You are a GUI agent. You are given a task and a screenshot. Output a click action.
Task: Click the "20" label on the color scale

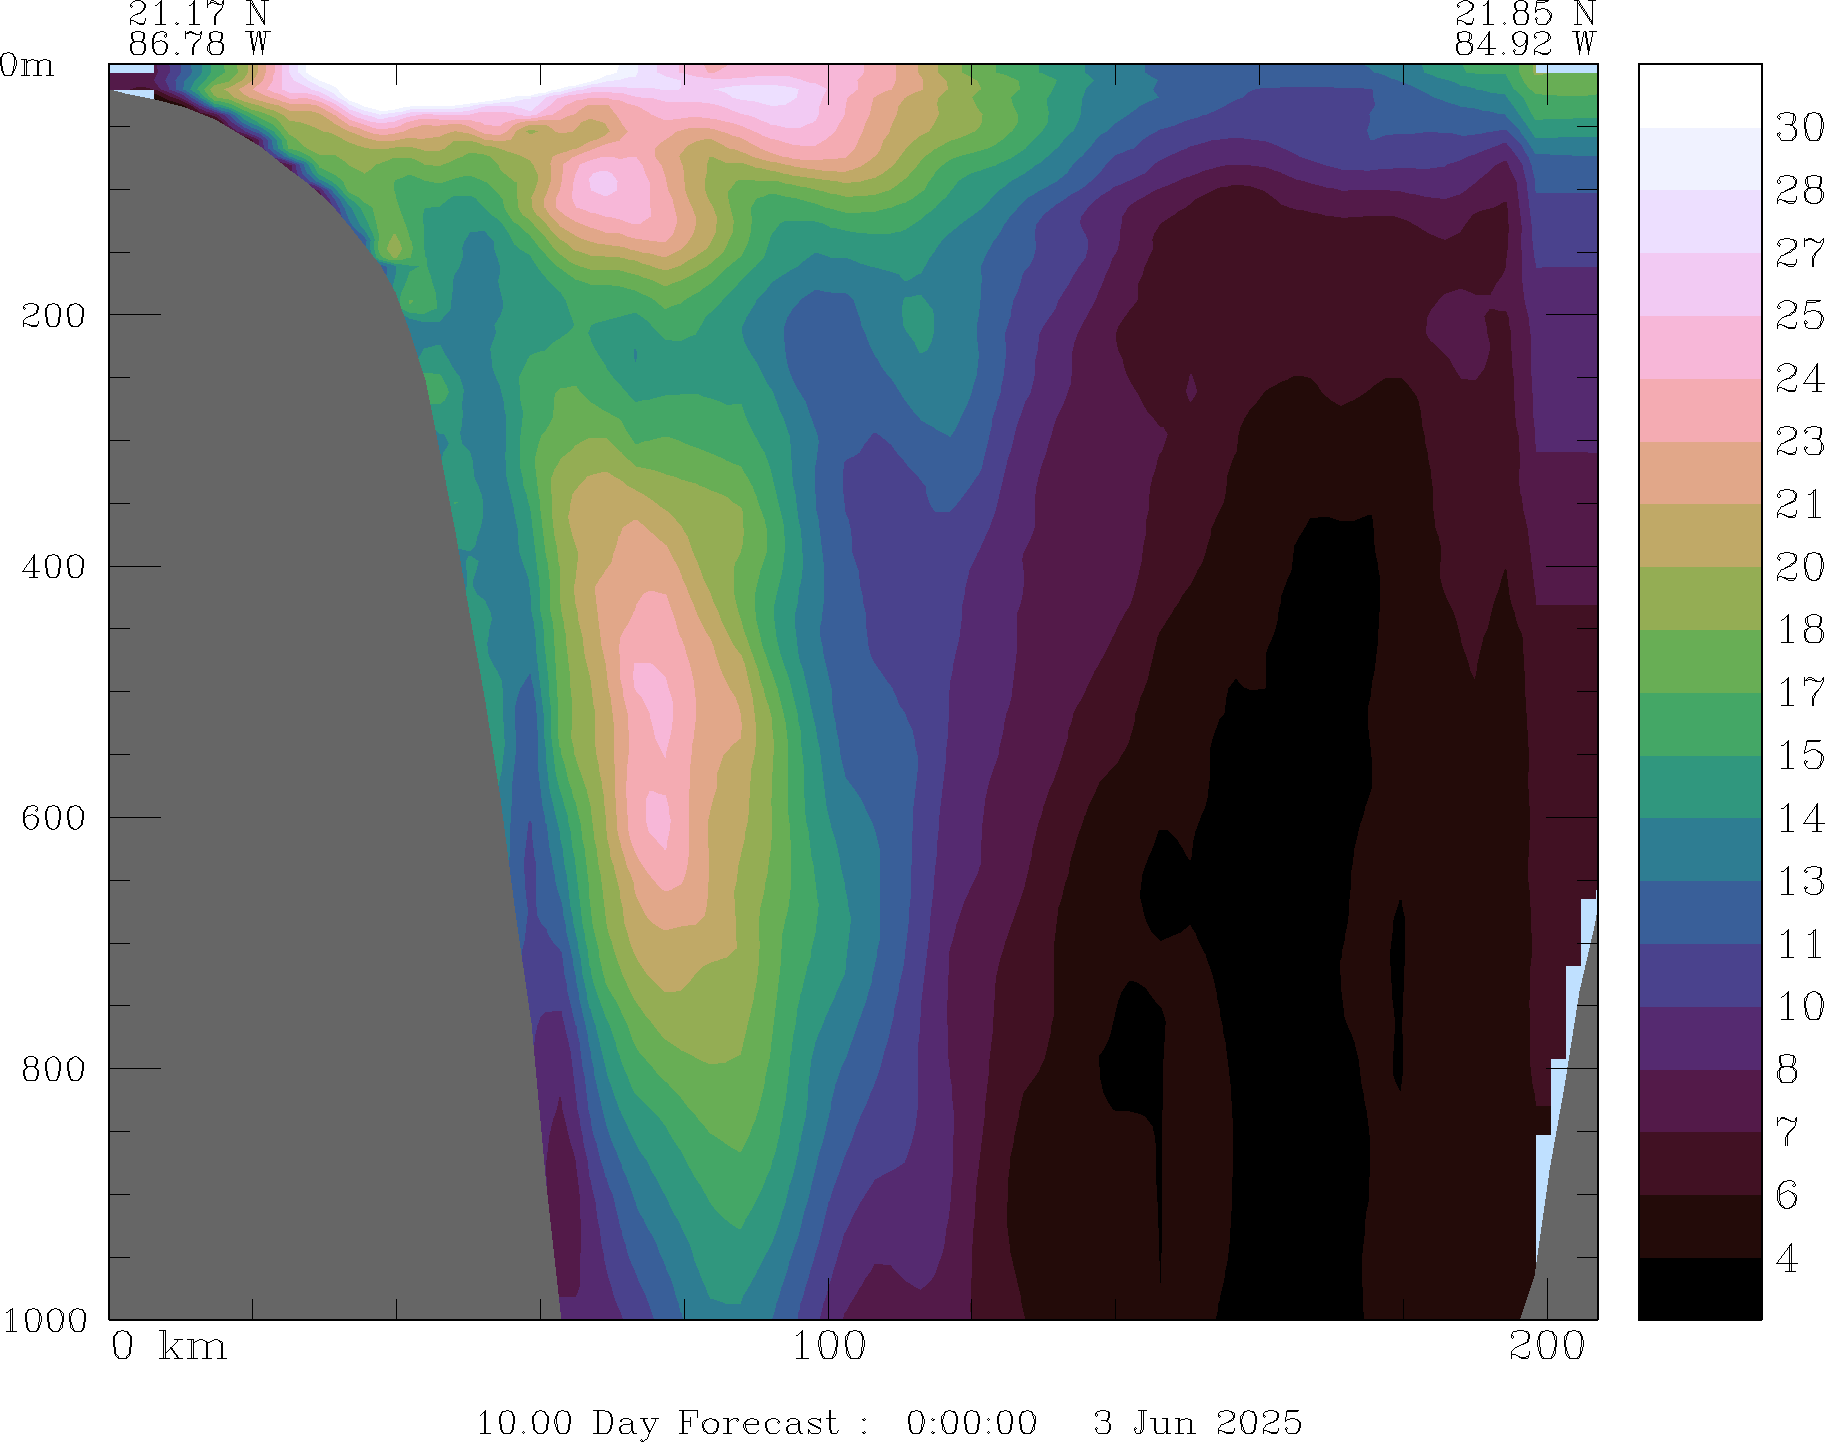tap(1799, 568)
